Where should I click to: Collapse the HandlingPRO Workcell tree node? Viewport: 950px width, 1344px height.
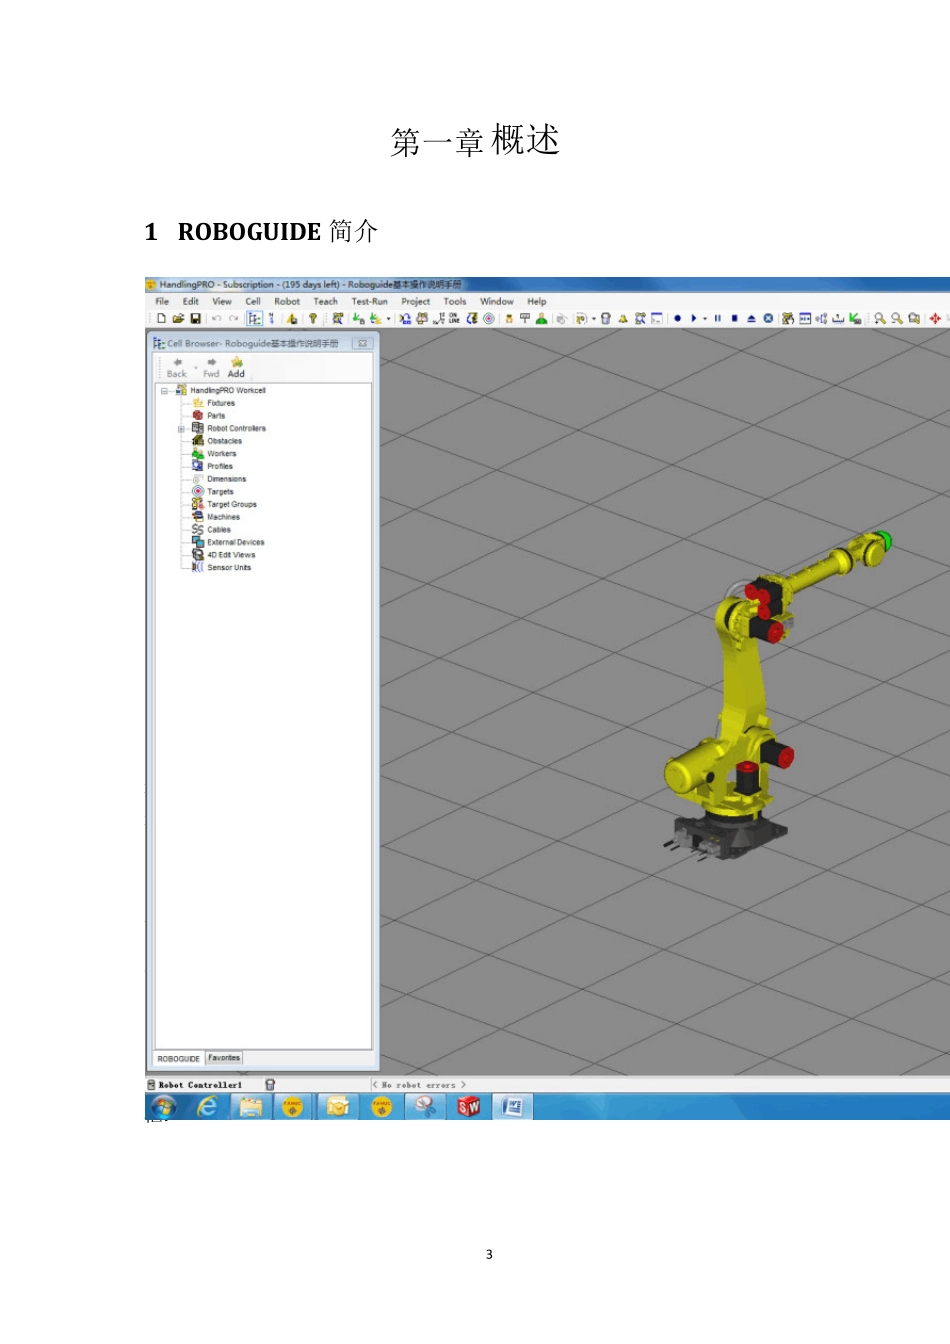[x=164, y=391]
